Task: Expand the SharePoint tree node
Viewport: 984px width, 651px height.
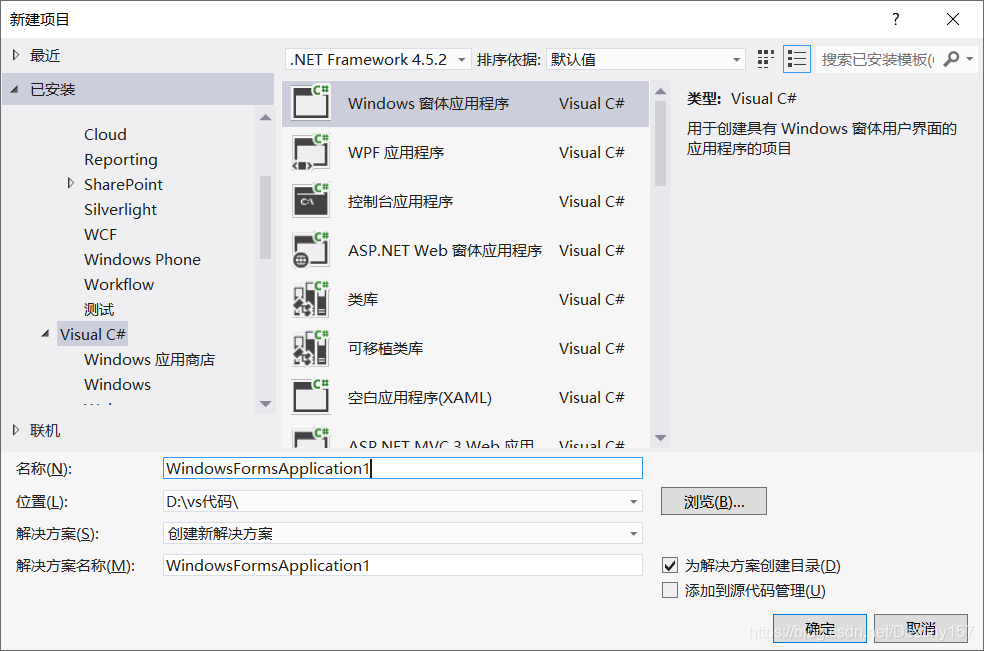Action: point(70,183)
